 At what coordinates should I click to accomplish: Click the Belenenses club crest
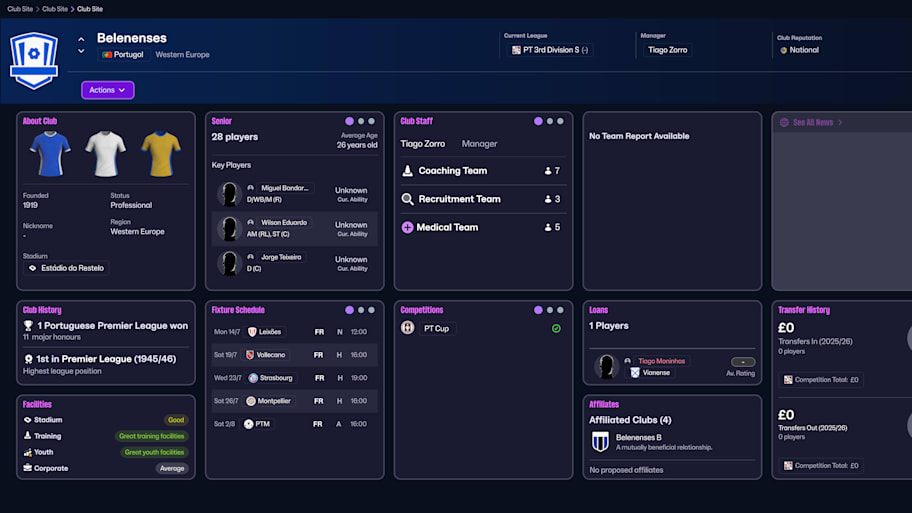click(34, 60)
